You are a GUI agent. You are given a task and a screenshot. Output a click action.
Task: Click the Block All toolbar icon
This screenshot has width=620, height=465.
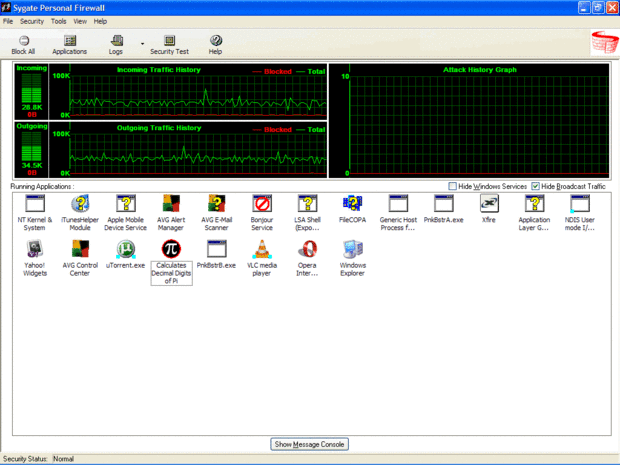(24, 41)
